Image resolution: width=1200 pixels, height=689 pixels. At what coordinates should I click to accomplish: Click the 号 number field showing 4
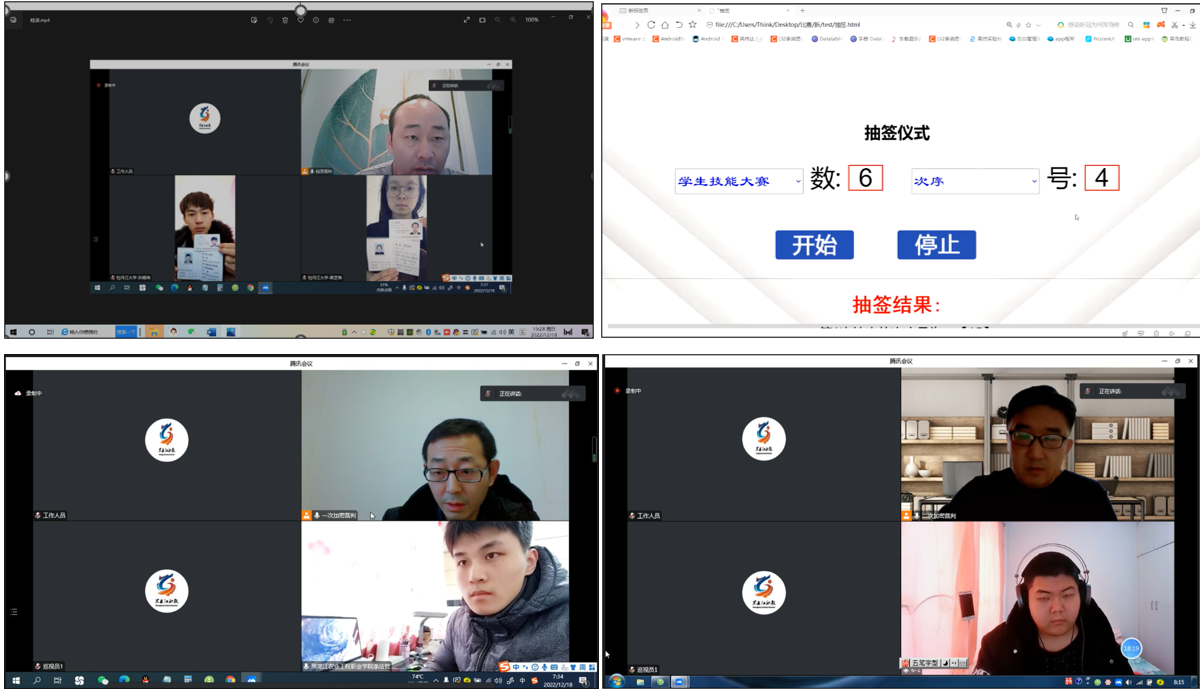1101,178
